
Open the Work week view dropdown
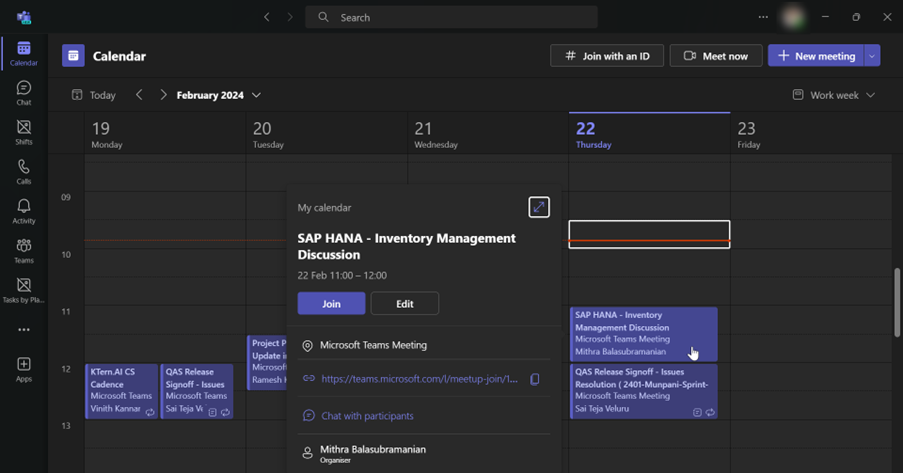coord(834,95)
